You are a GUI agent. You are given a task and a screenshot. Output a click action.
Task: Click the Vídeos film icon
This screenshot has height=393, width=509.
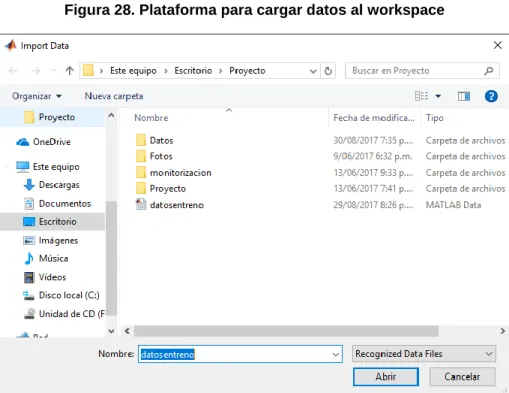(29, 277)
